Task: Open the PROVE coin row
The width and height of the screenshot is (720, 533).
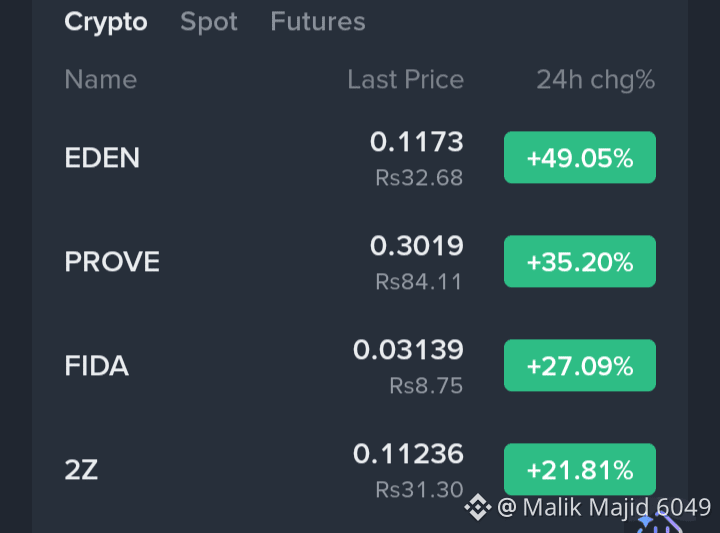Action: coord(360,261)
